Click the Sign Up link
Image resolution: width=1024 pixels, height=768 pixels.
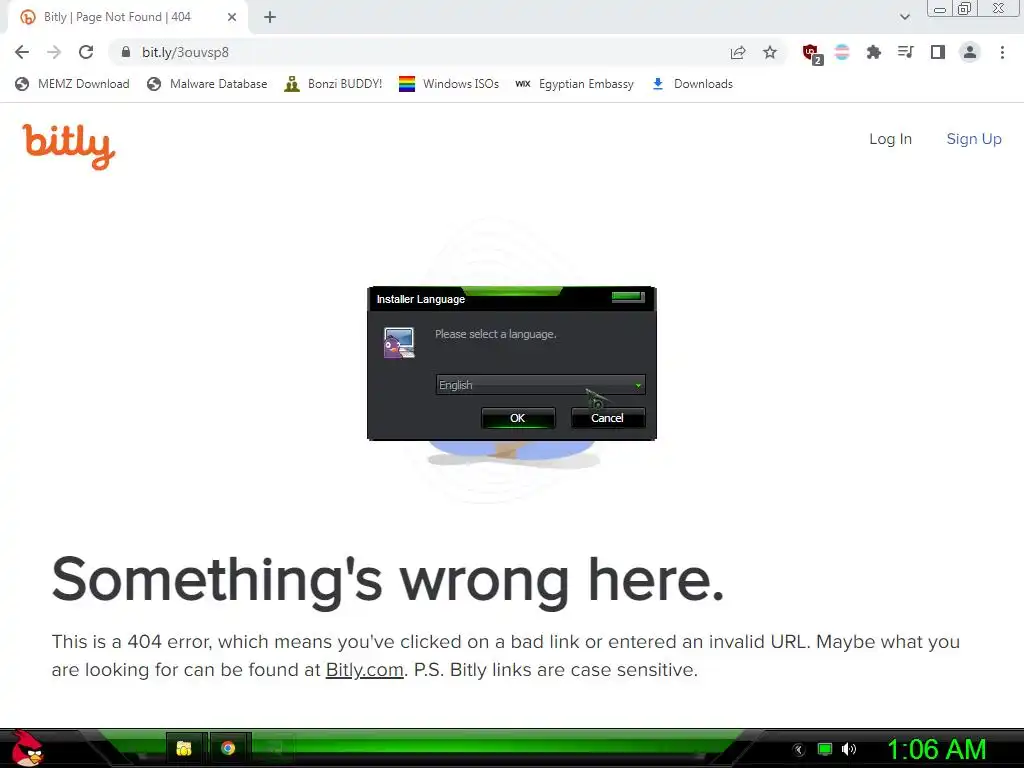click(x=974, y=139)
